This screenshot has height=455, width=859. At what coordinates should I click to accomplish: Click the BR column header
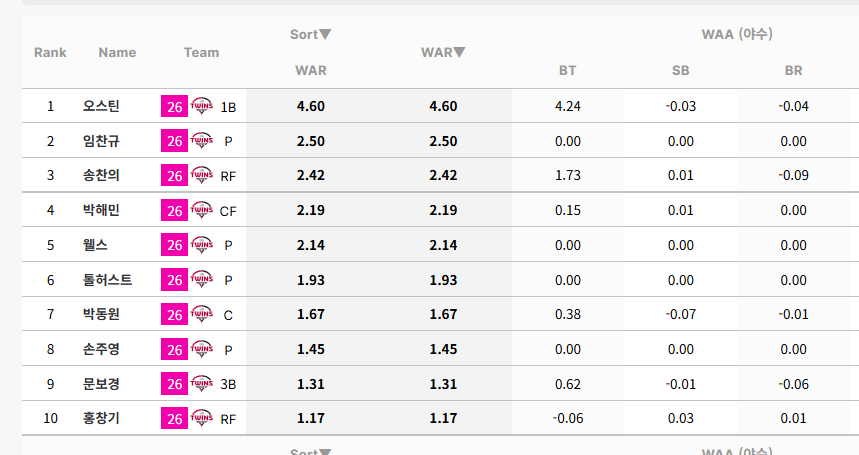(x=793, y=71)
